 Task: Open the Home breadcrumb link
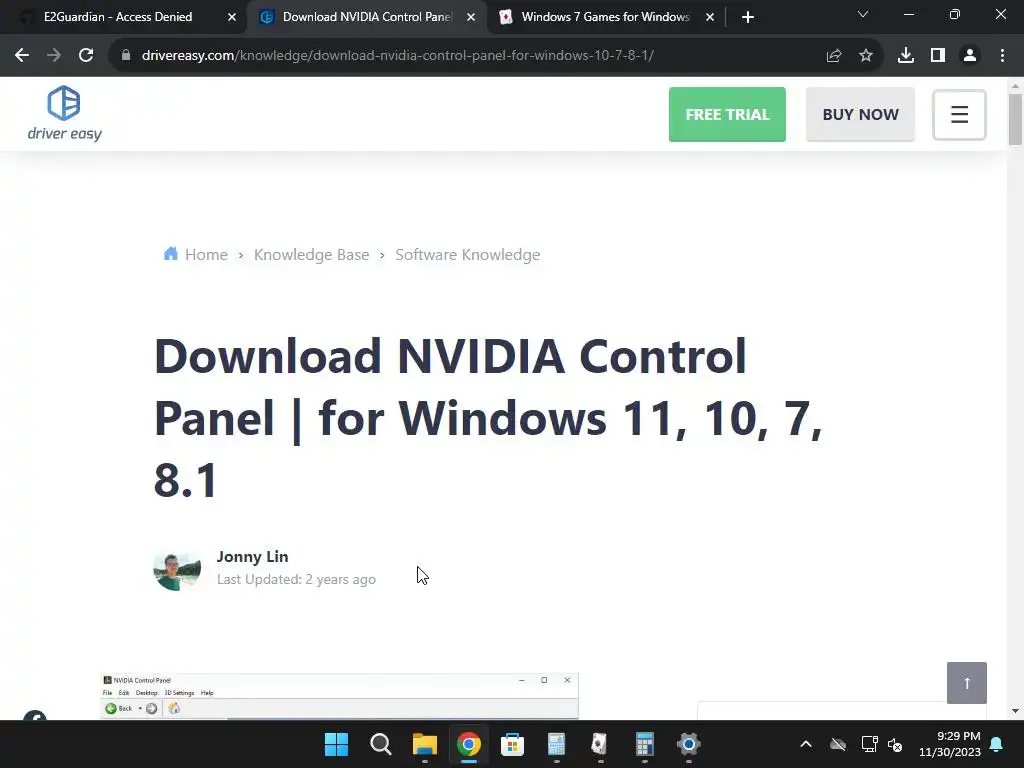[206, 255]
